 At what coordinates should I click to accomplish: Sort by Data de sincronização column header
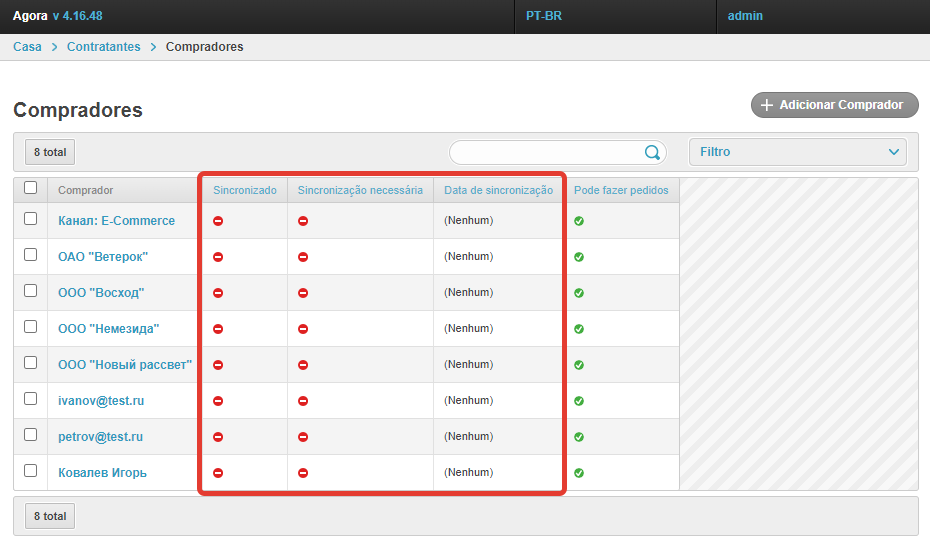point(498,190)
